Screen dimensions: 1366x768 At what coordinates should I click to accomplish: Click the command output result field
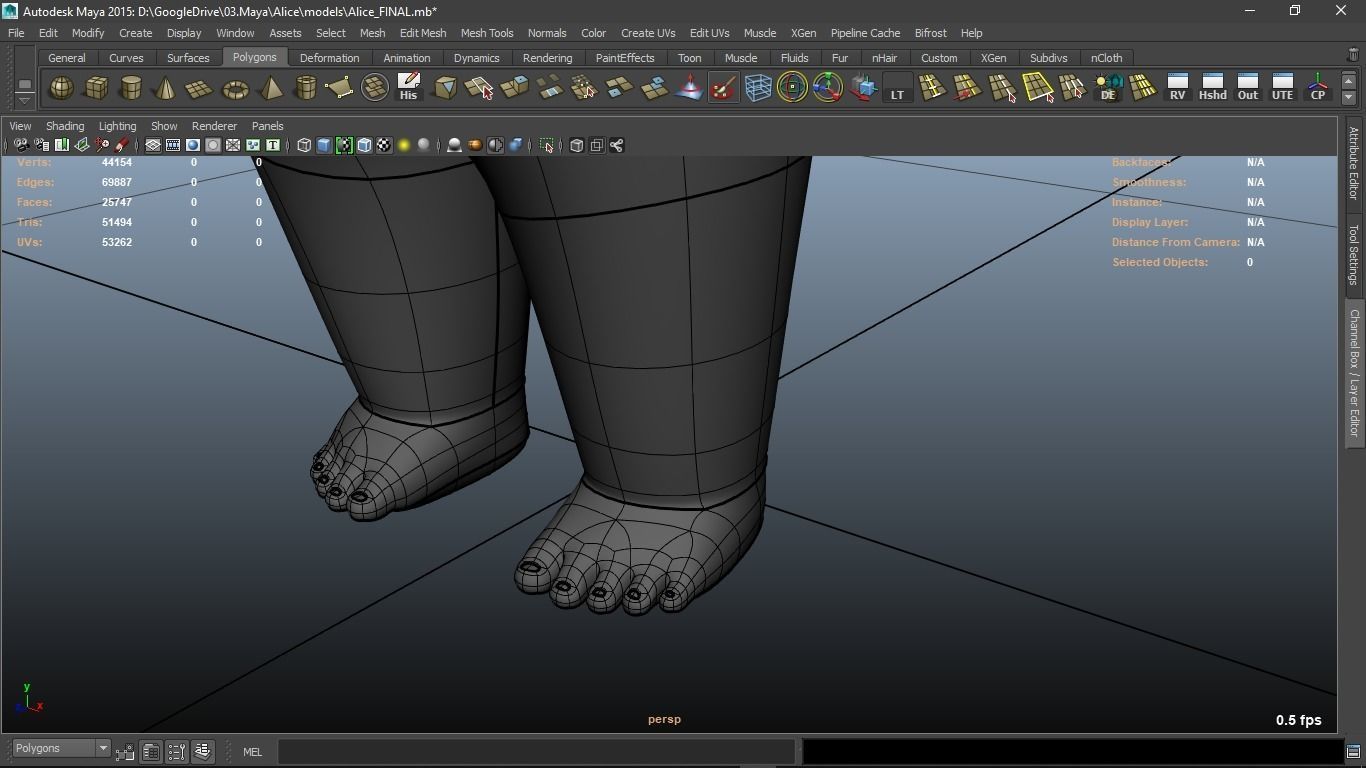click(x=1071, y=751)
